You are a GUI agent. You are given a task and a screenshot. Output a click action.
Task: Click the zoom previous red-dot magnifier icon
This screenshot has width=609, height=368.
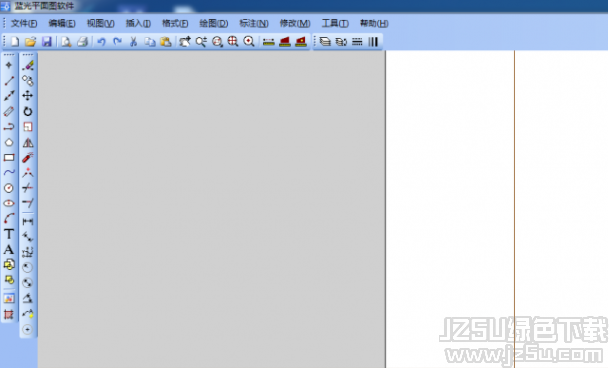[249, 42]
